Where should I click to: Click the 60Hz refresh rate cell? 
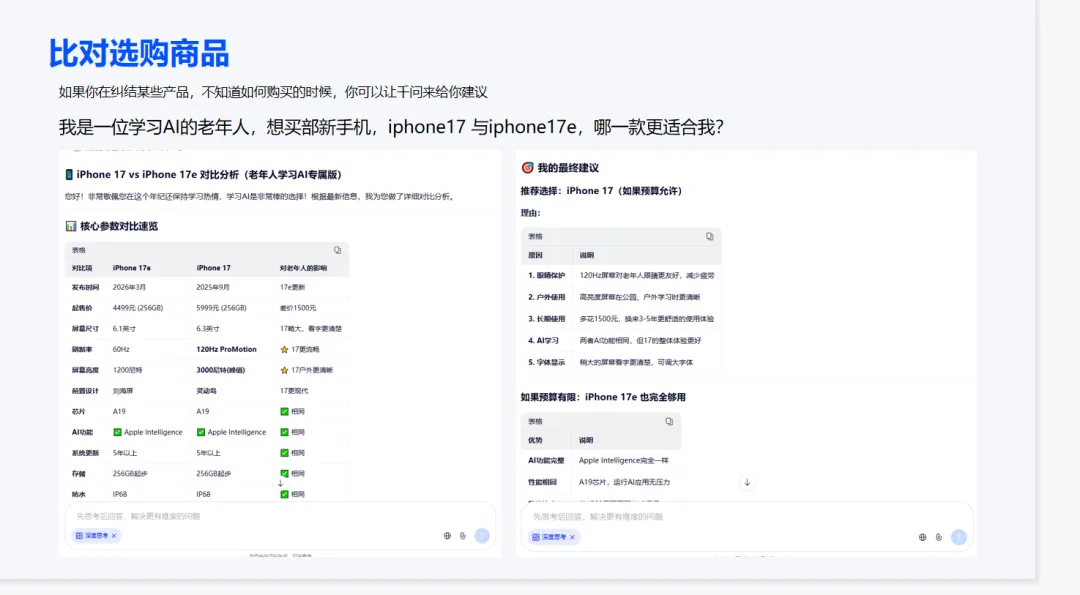pyautogui.click(x=121, y=349)
